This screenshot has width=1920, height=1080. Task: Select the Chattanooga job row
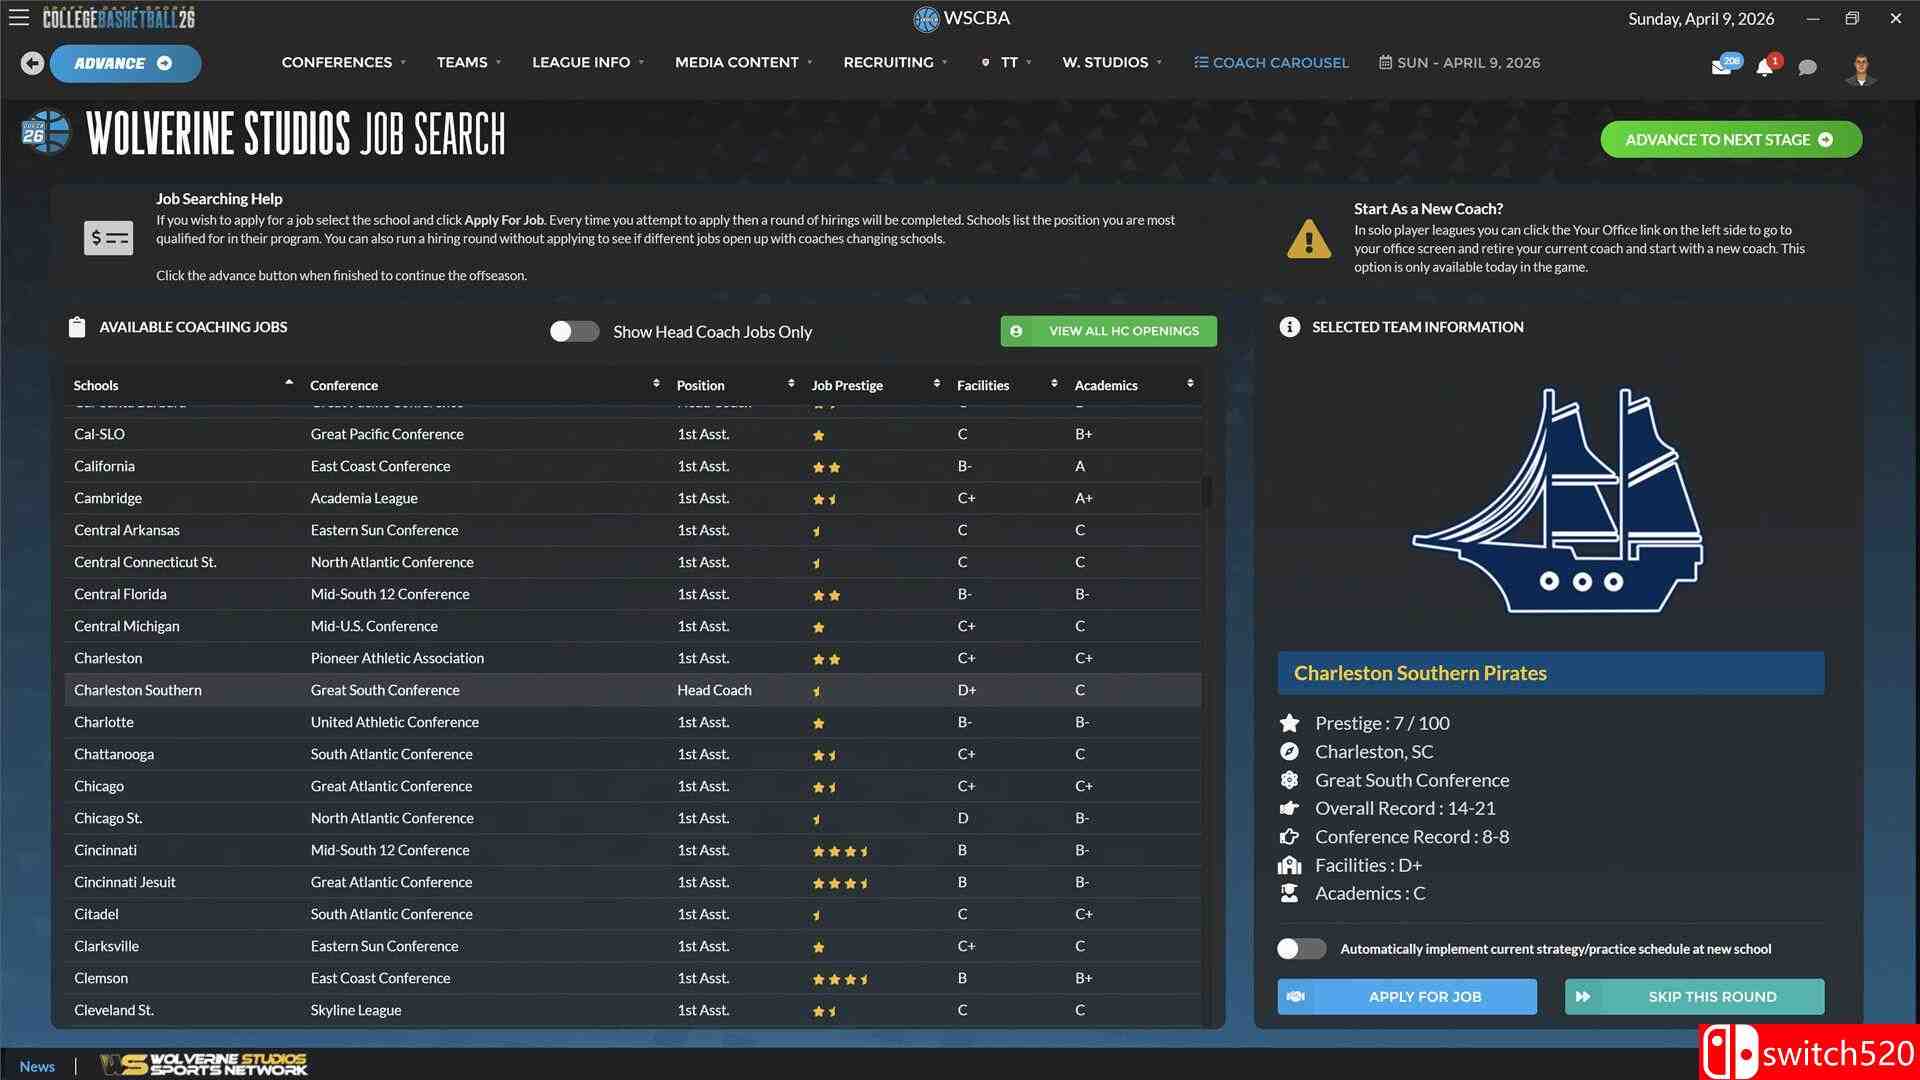[x=633, y=754]
